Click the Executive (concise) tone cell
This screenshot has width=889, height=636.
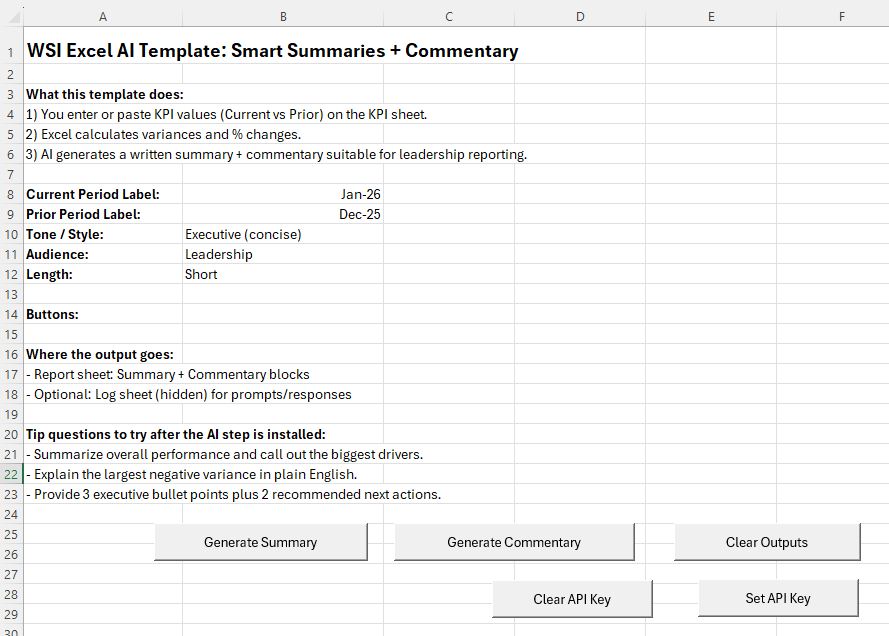click(283, 234)
